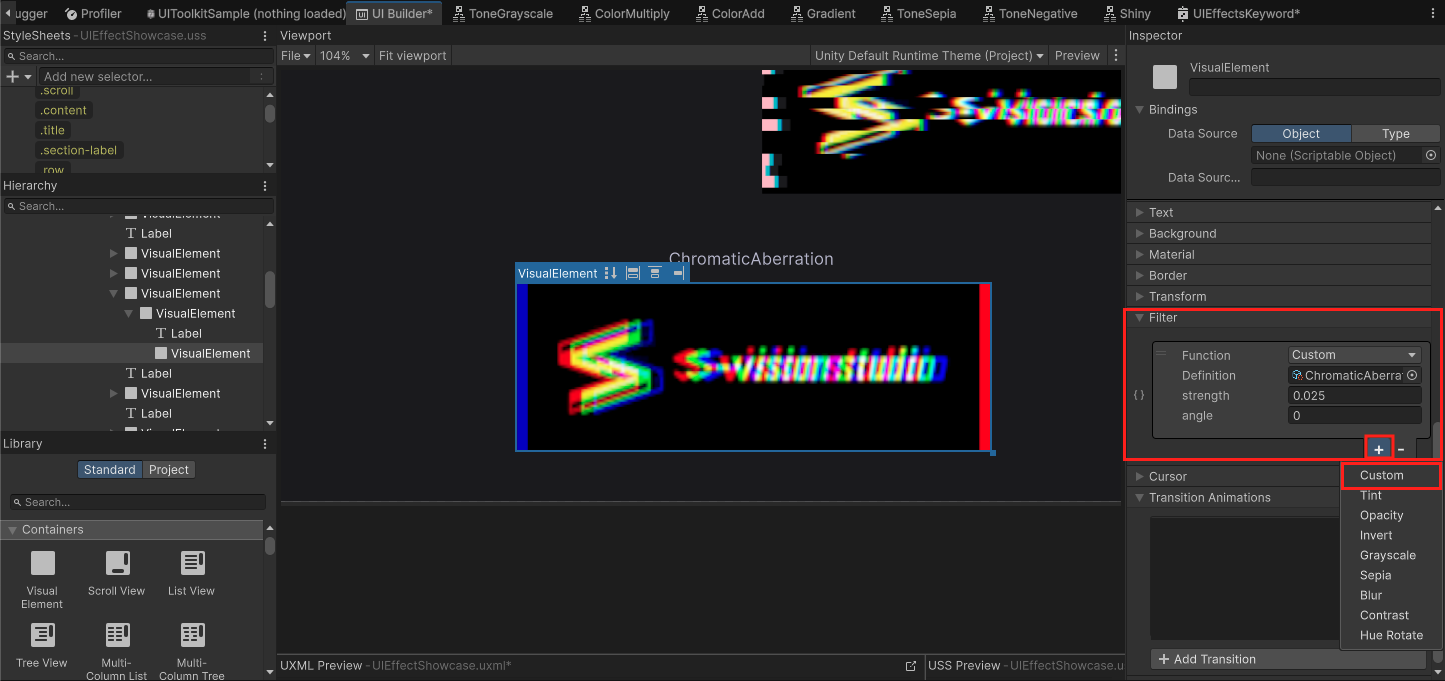This screenshot has width=1445, height=681.
Task: Click the flex direction toggle icon in header
Action: point(611,273)
